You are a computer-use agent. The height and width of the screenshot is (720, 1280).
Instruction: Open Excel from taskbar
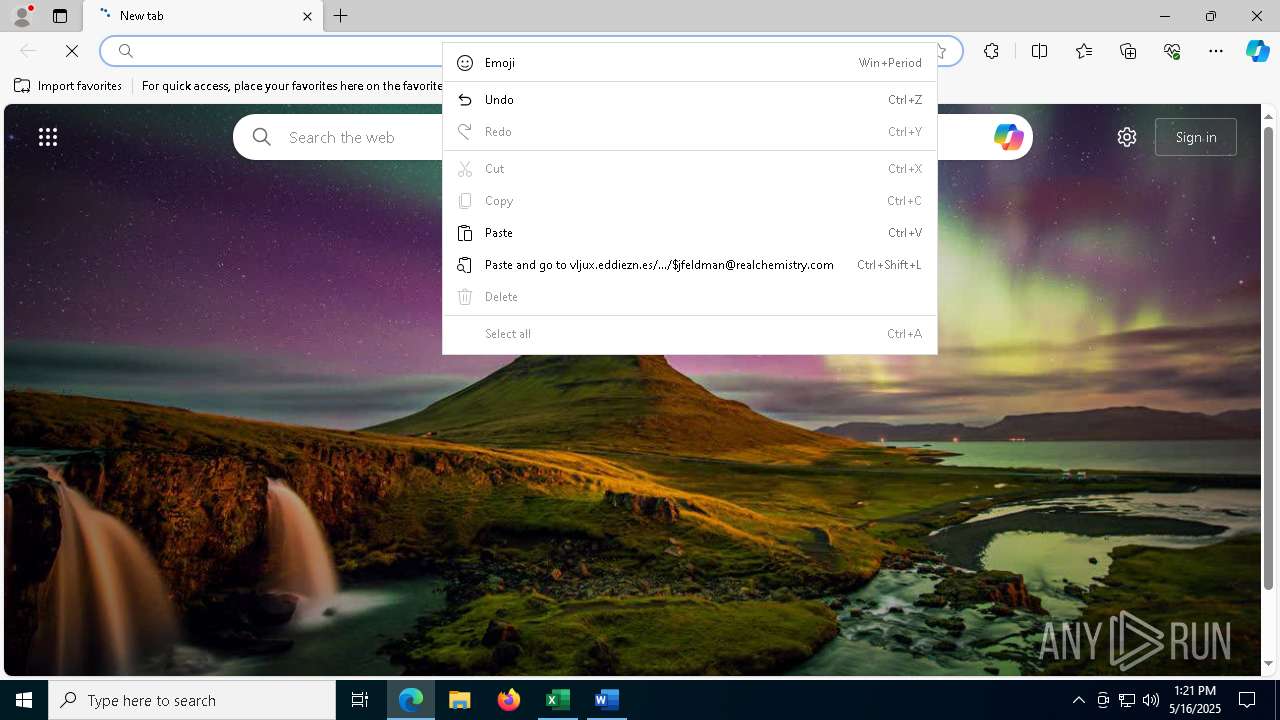click(x=557, y=700)
